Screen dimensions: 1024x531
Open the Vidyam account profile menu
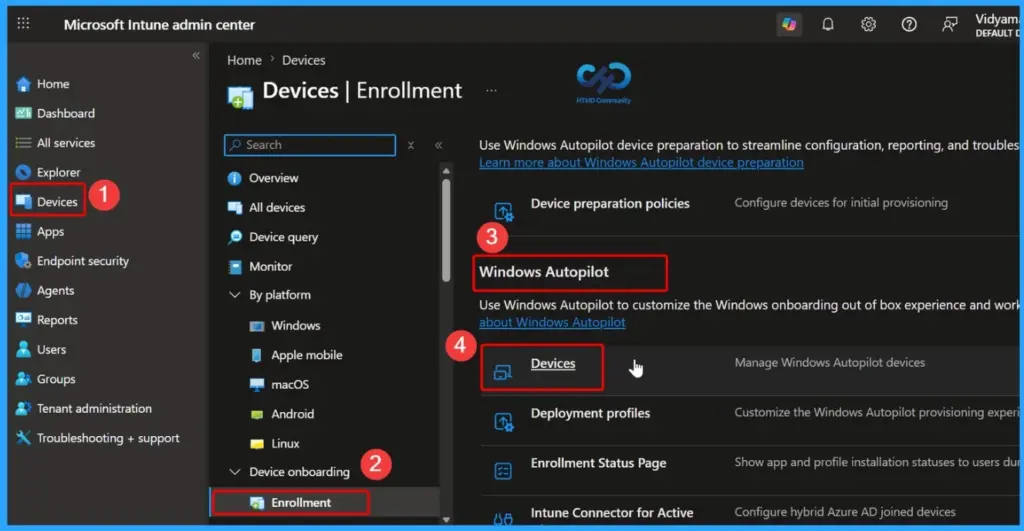(x=997, y=25)
